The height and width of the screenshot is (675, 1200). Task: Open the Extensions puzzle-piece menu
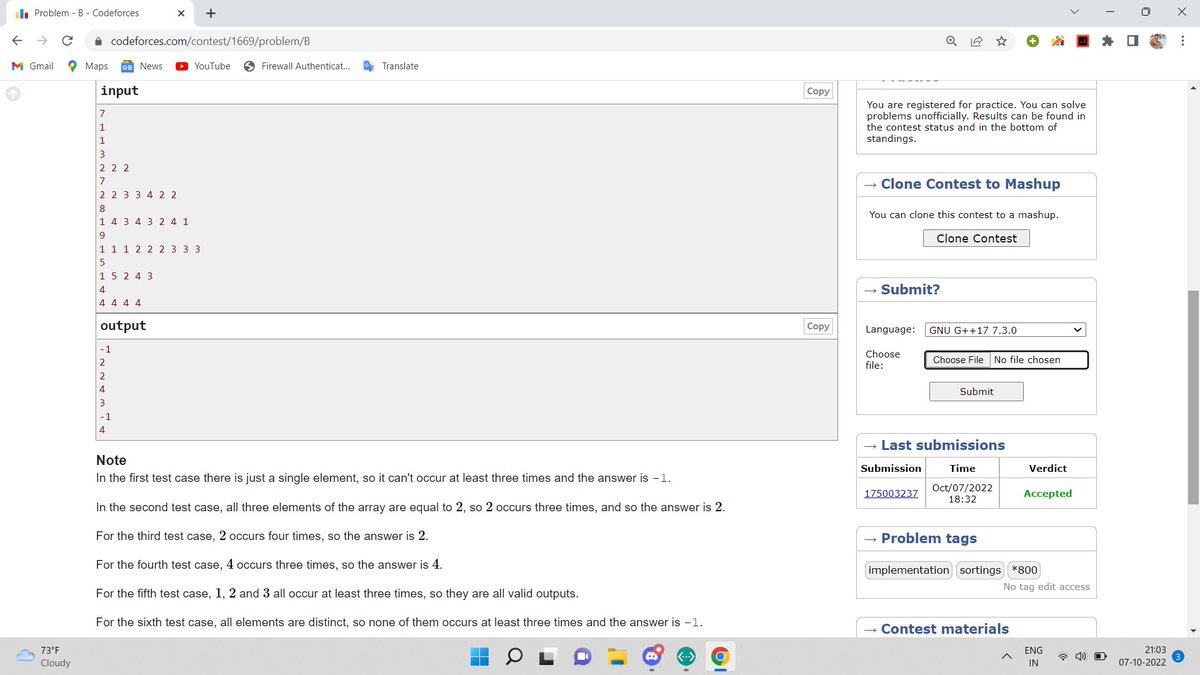(x=1107, y=41)
